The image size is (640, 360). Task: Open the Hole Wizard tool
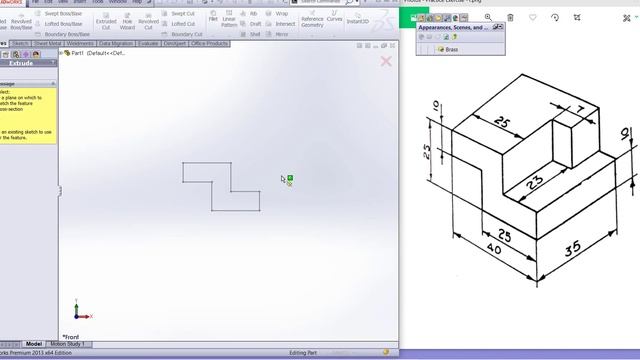pos(127,21)
